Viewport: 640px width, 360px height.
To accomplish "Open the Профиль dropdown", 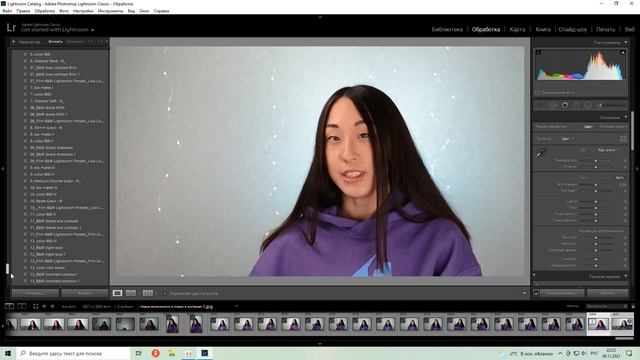I will click(567, 139).
